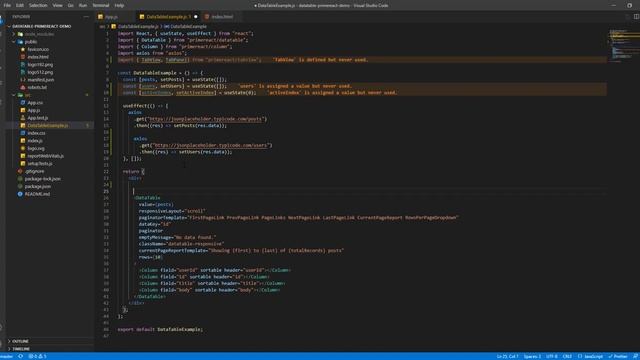Switch to the App.js editor tab
The width and height of the screenshot is (640, 360).
[111, 17]
